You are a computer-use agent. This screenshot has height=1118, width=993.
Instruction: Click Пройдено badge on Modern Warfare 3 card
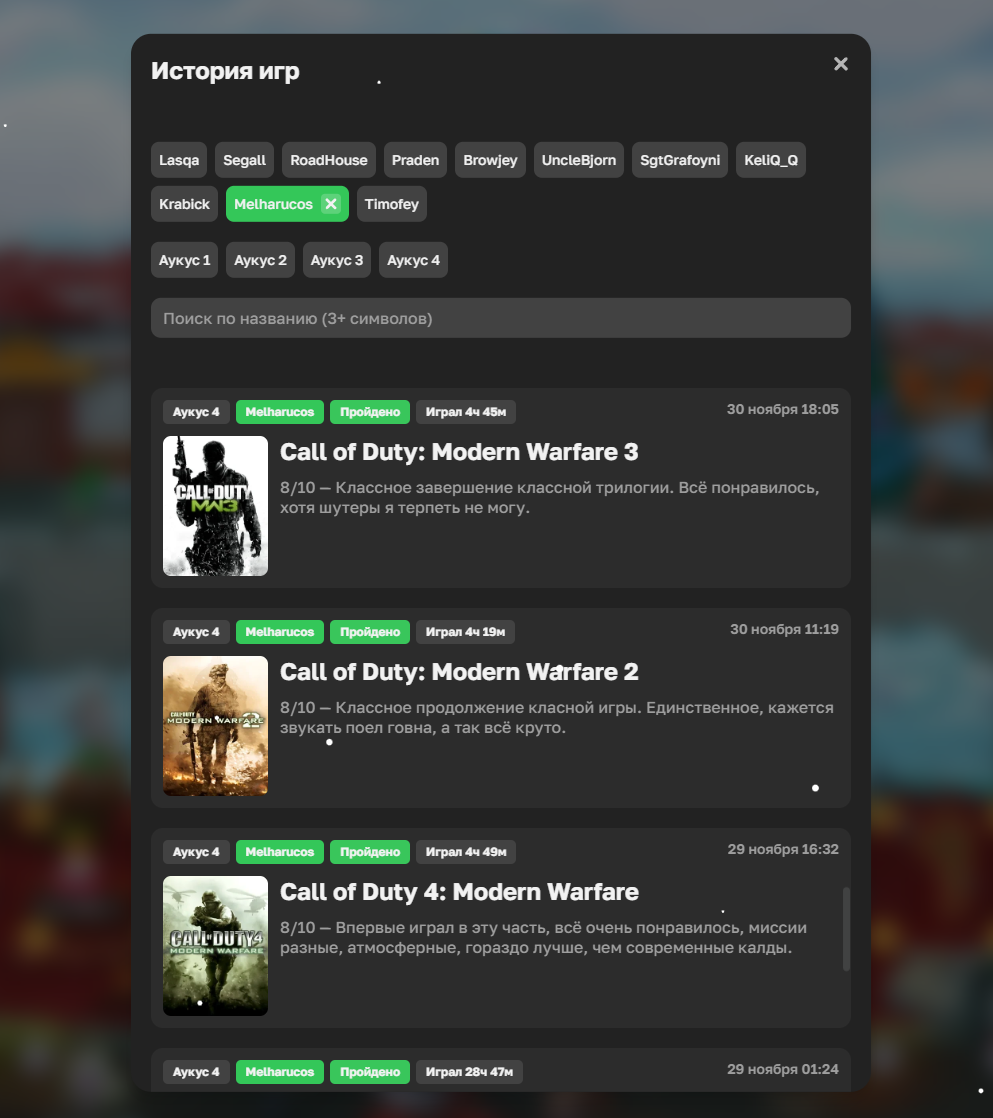pos(370,412)
